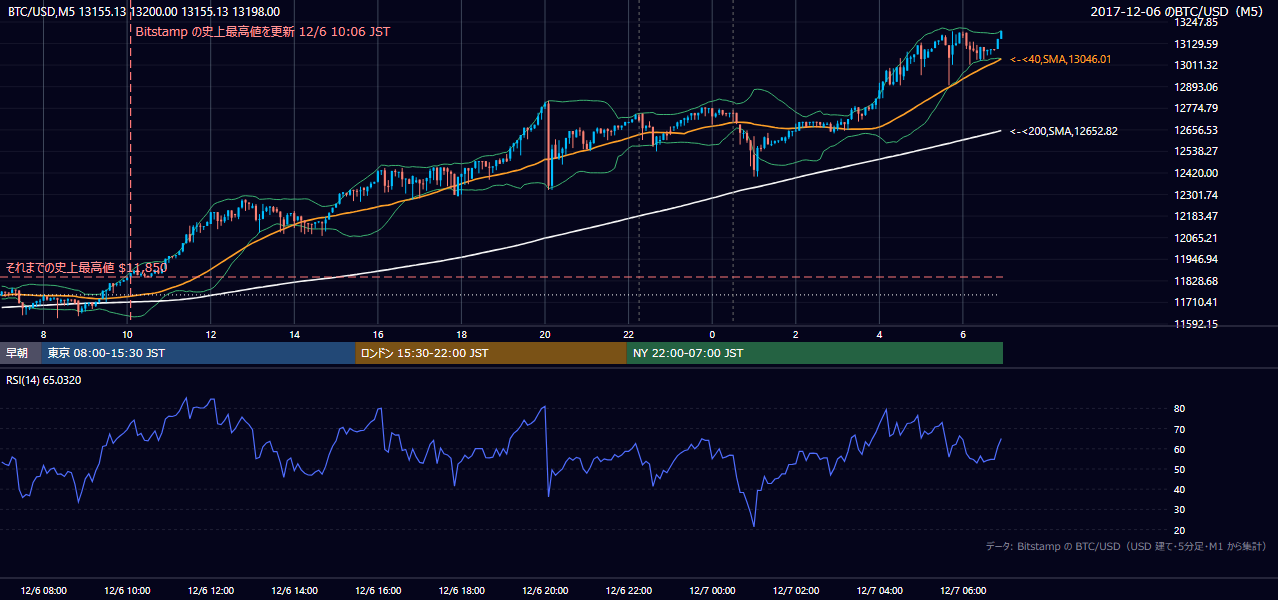Click hour tick 16 below price chart

(378, 334)
